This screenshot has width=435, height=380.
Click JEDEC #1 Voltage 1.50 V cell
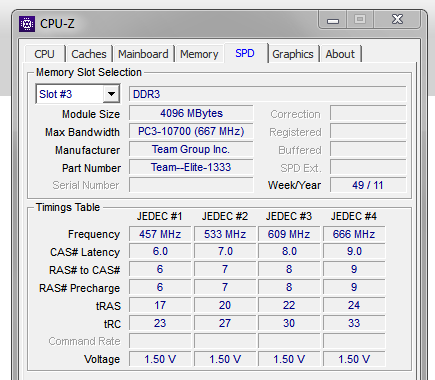click(160, 359)
